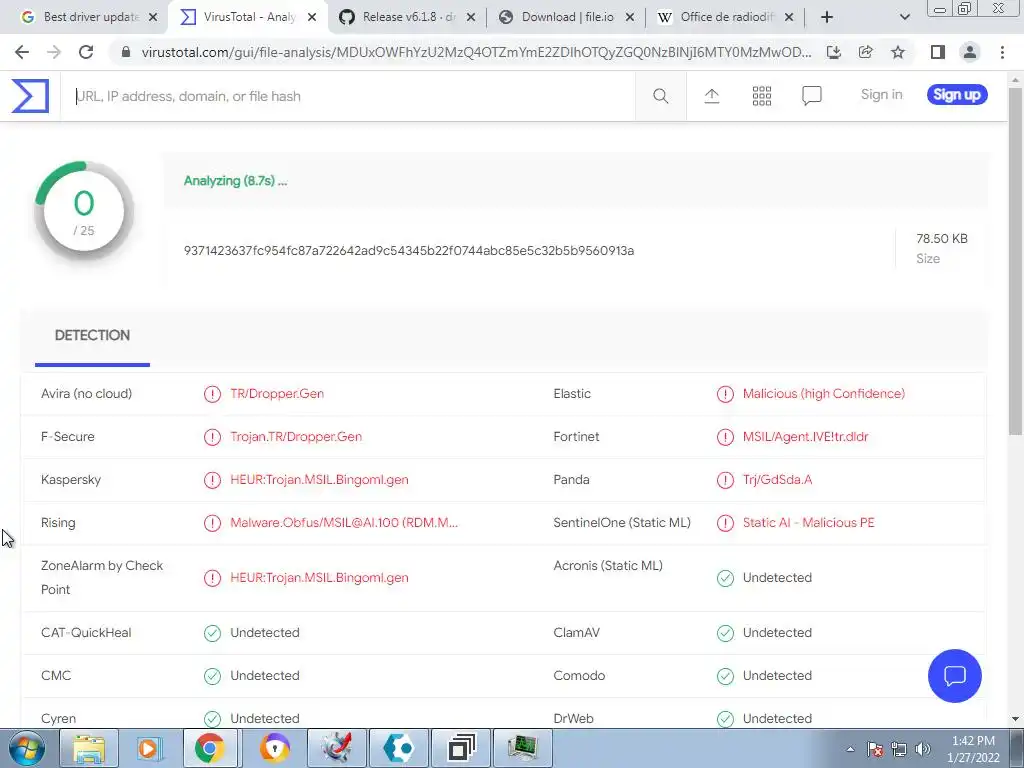Click Trj/GdSda.A Panda result
Image resolution: width=1024 pixels, height=768 pixels.
[x=777, y=480]
